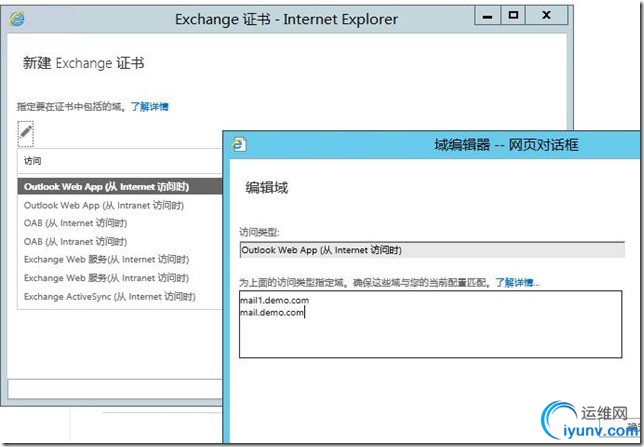Click inside the domain list text area
This screenshot has width=644, height=447.
coord(430,324)
